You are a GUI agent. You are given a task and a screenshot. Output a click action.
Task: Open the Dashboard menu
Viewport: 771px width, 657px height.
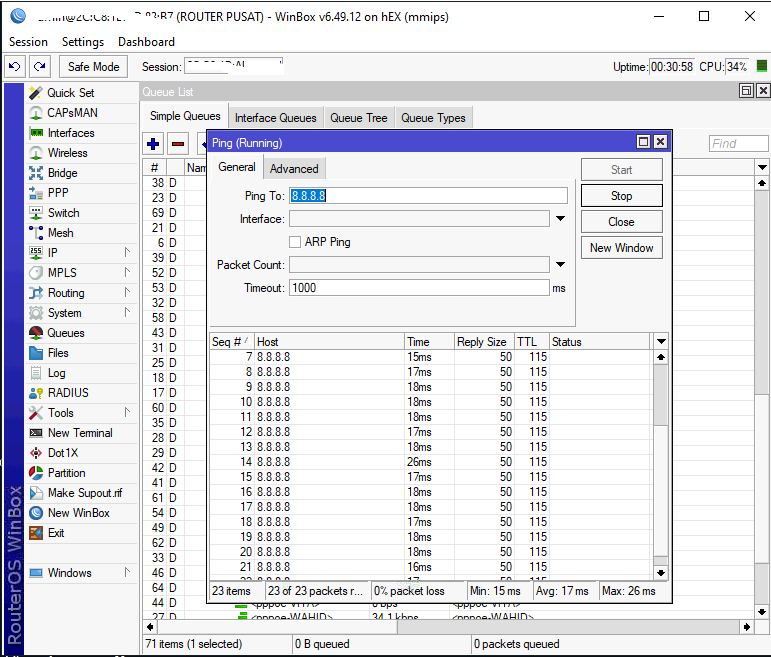click(147, 42)
